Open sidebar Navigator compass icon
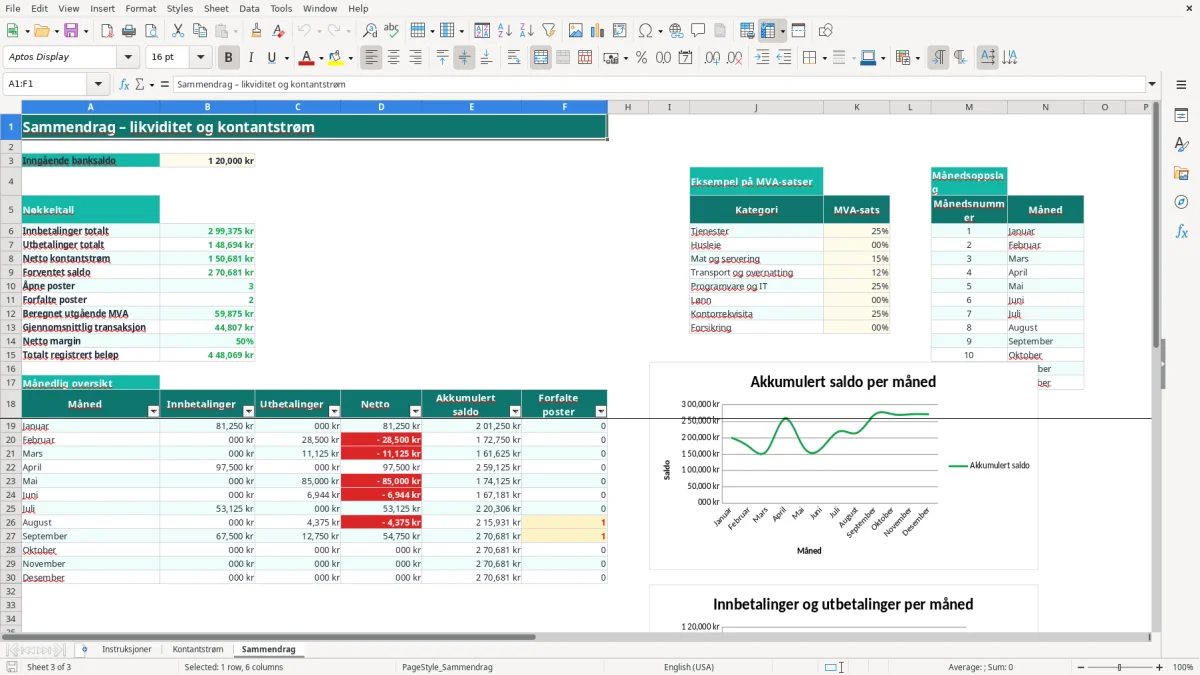Screen dimensions: 1200x675 click(1181, 202)
